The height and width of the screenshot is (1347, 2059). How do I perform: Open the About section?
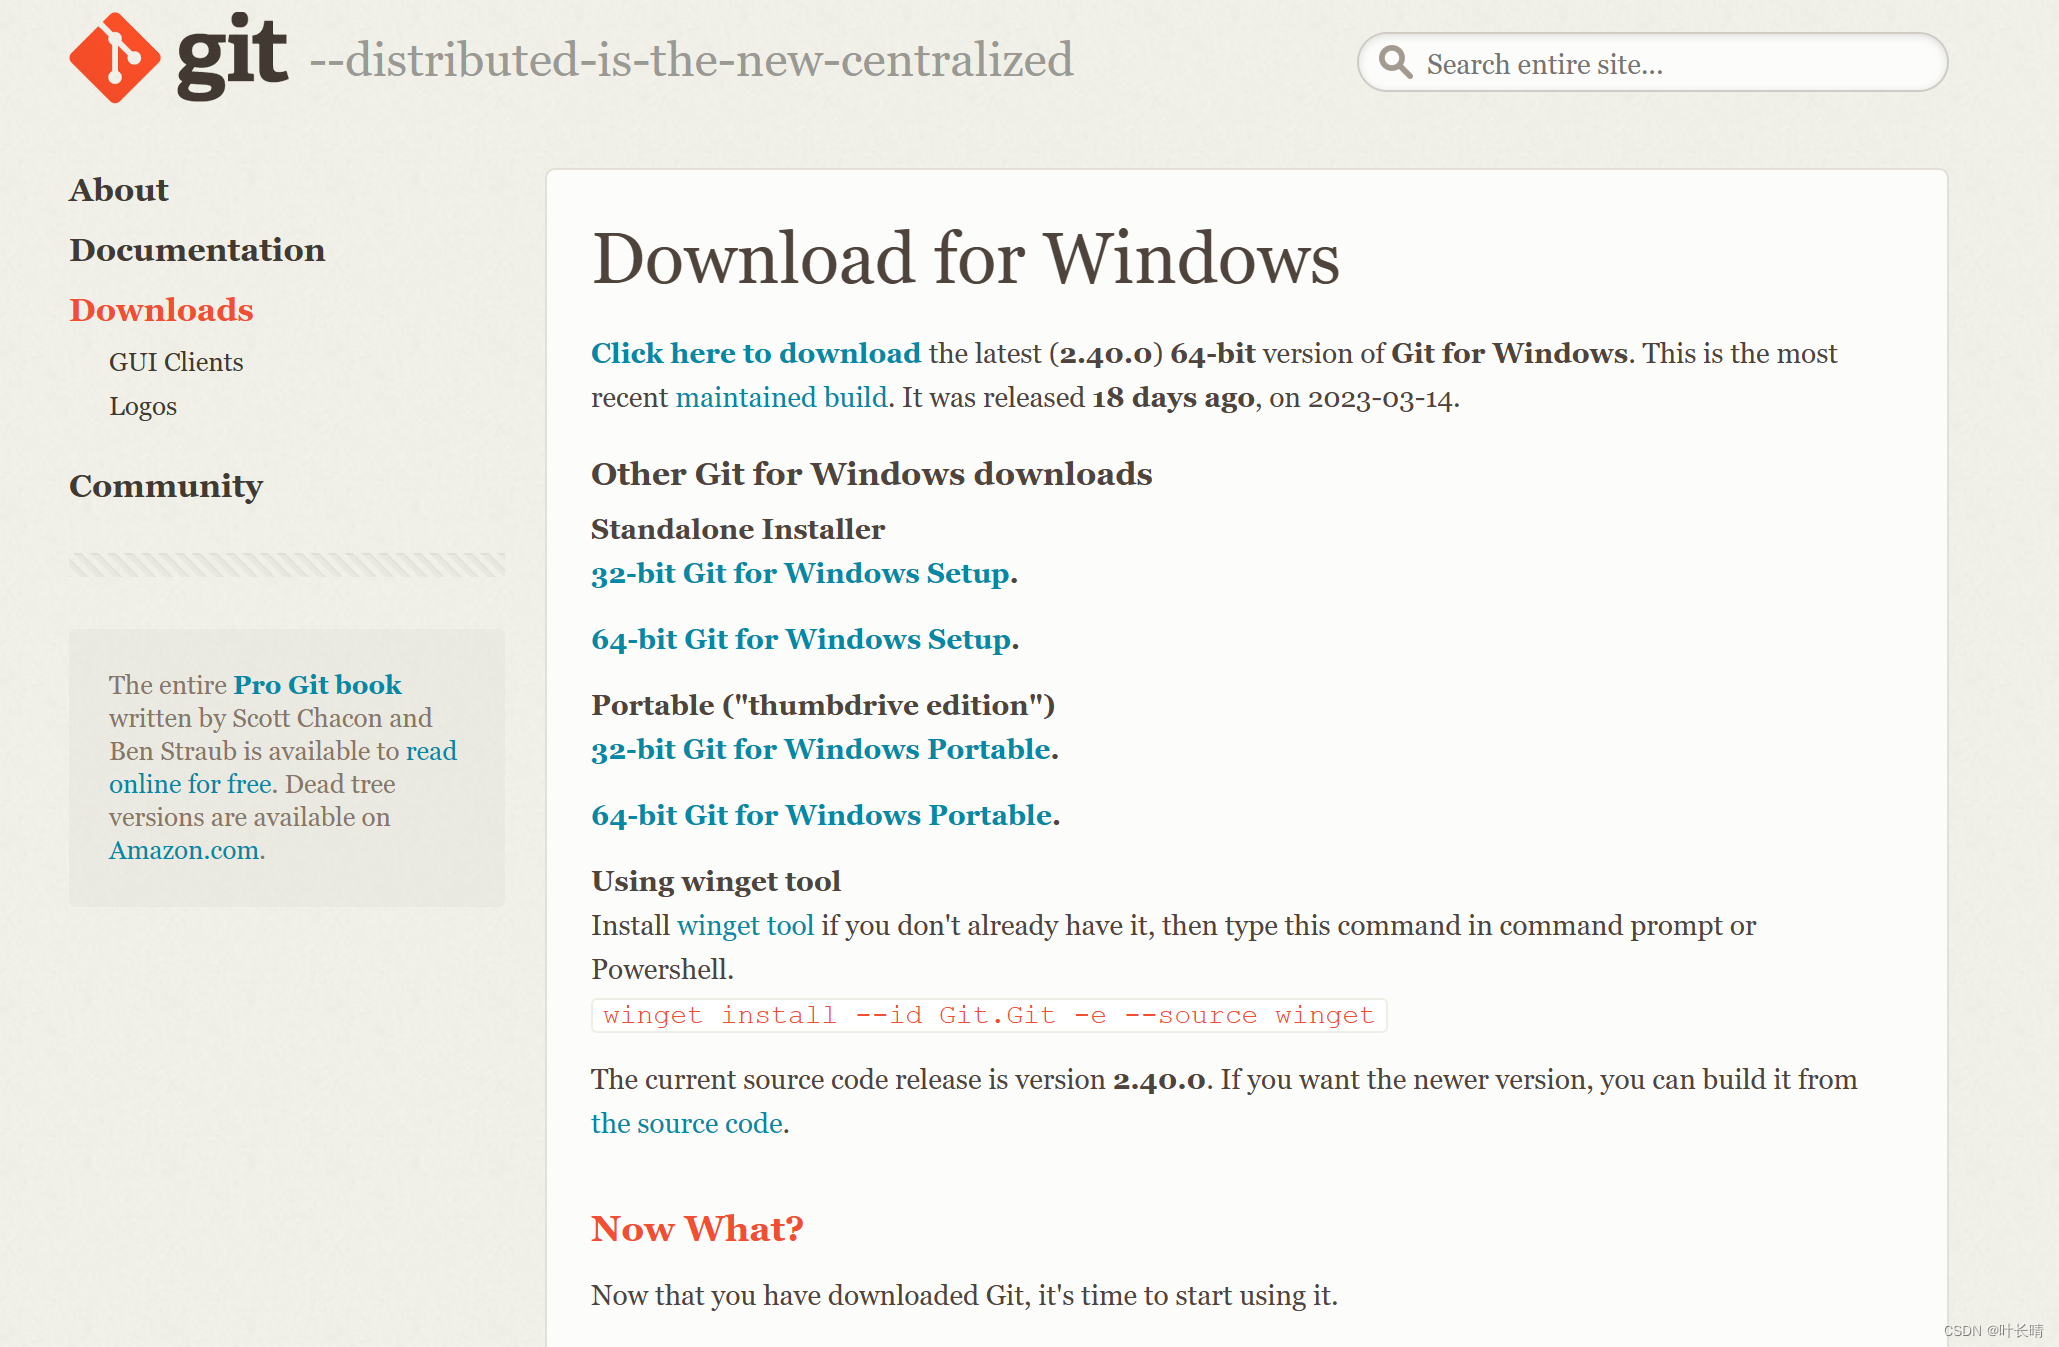coord(119,190)
